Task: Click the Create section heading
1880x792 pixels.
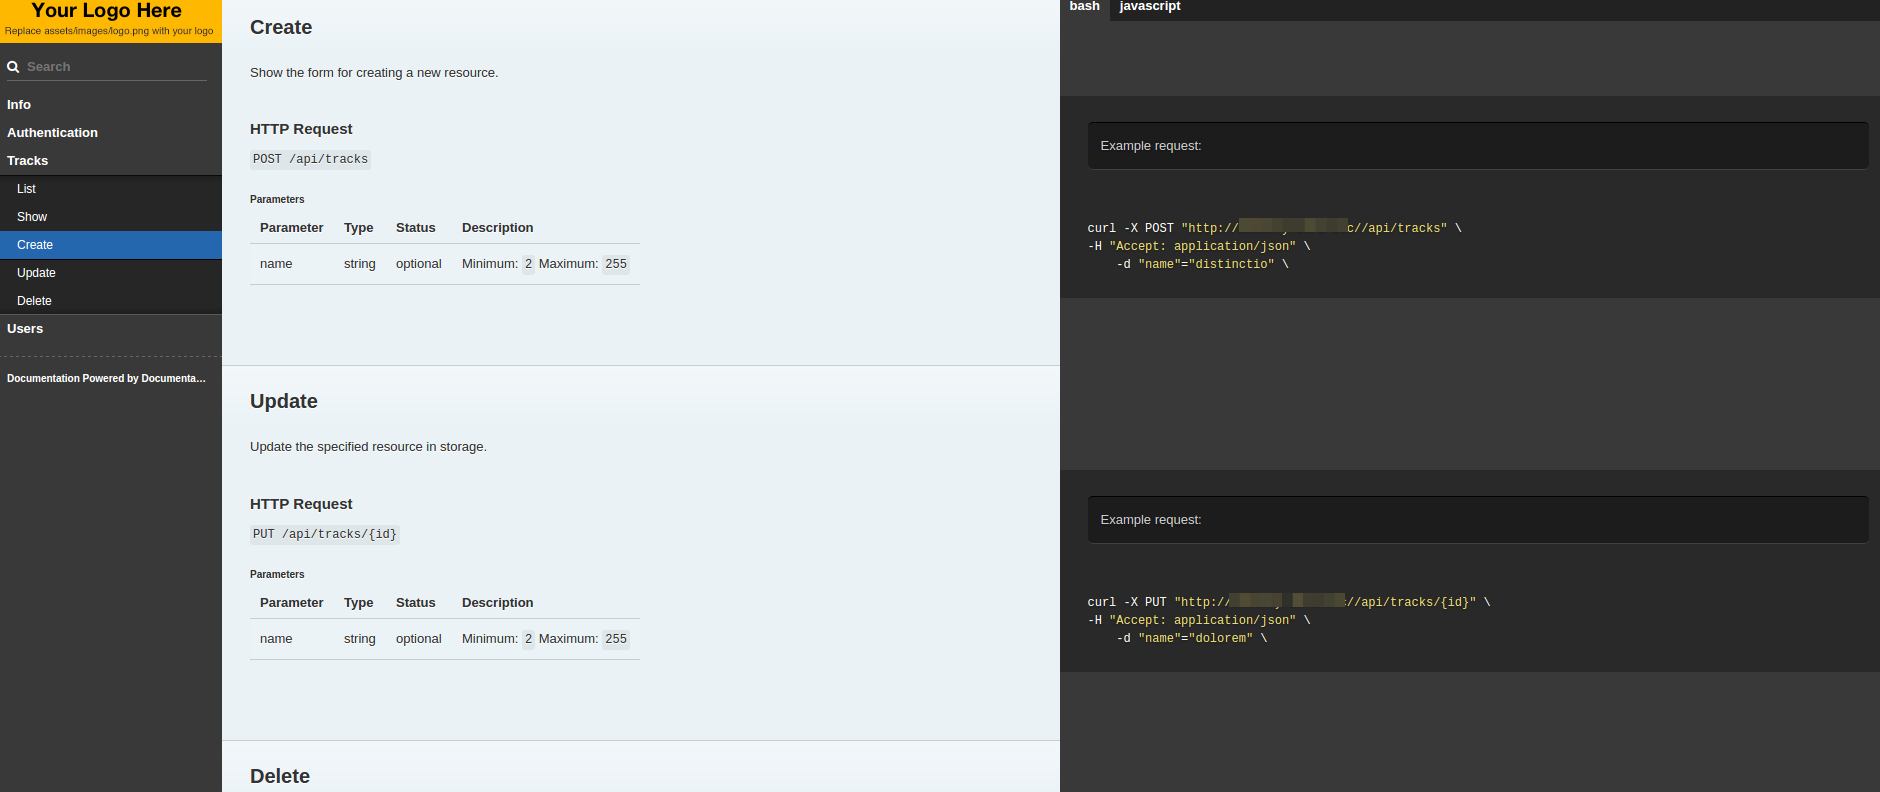Action: [281, 28]
